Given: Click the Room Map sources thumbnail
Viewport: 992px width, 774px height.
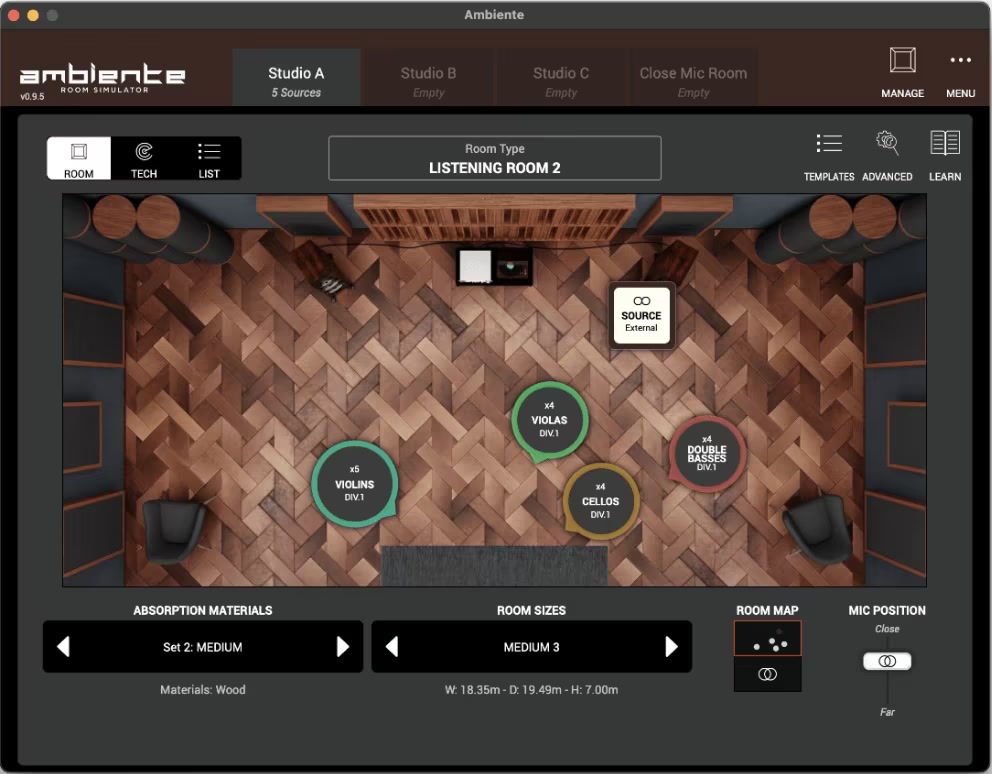Looking at the screenshot, I should pyautogui.click(x=767, y=639).
